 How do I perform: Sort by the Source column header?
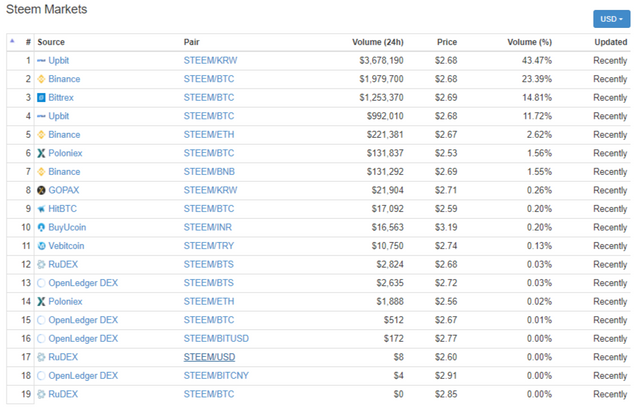point(51,42)
